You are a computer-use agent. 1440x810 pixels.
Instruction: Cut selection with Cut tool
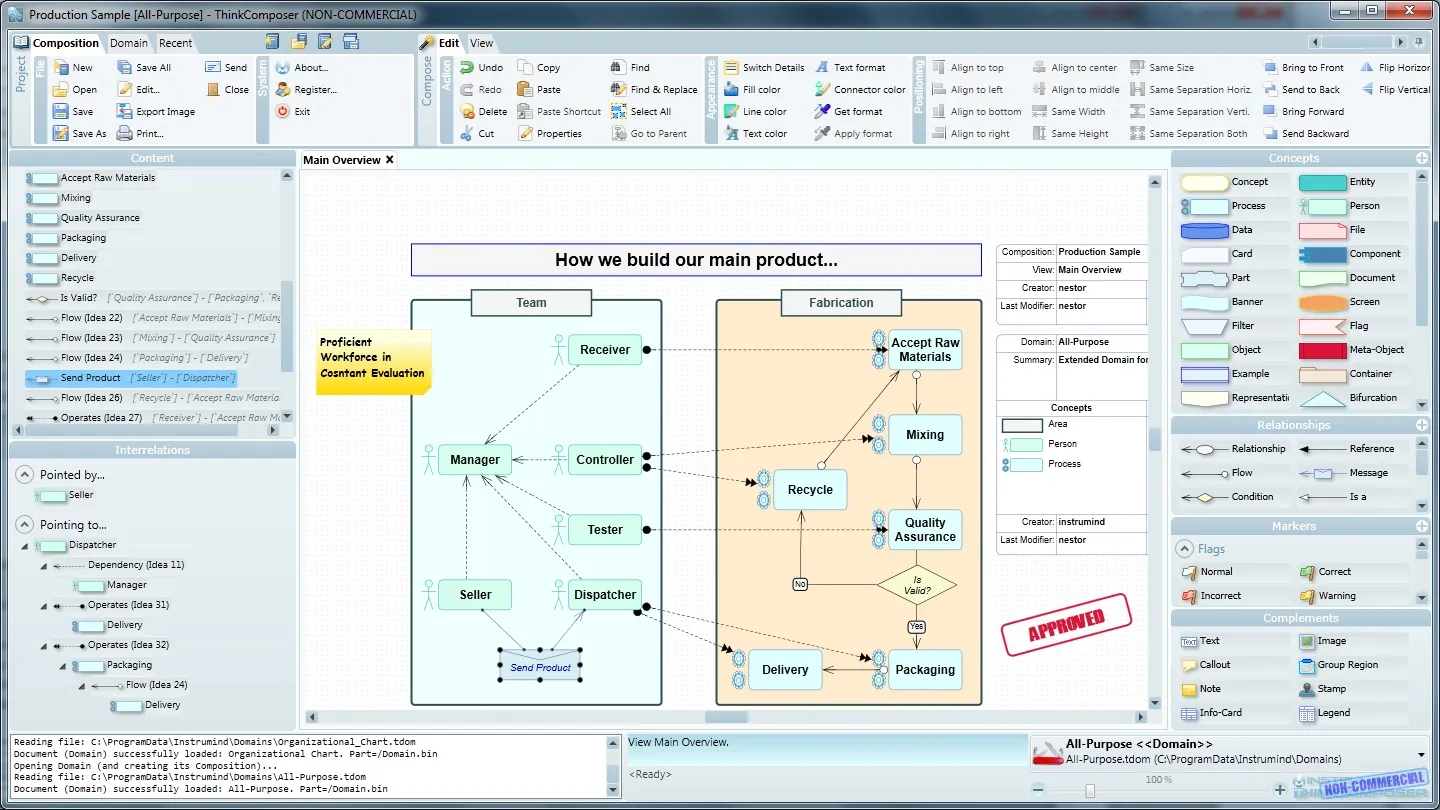477,134
